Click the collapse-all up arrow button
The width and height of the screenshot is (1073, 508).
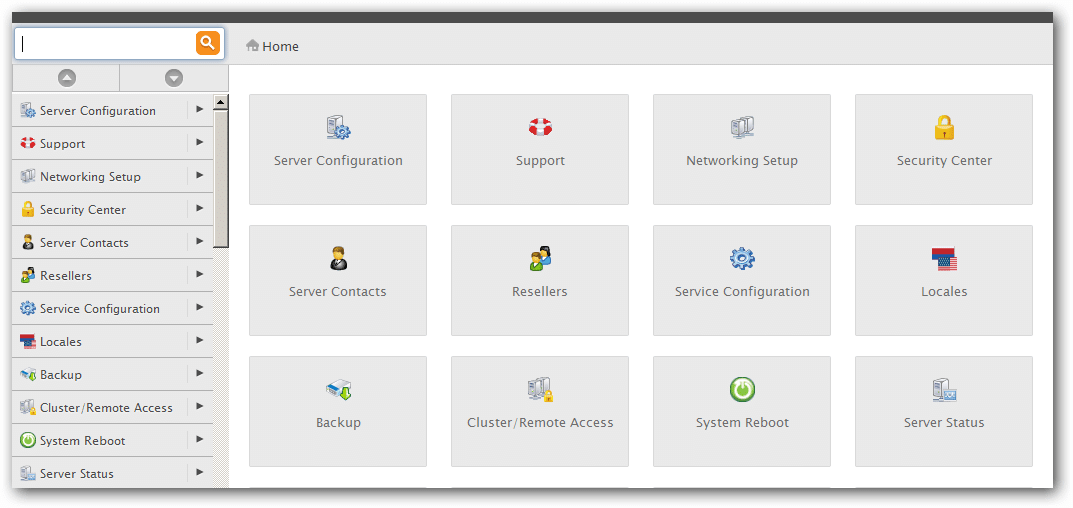[x=66, y=78]
